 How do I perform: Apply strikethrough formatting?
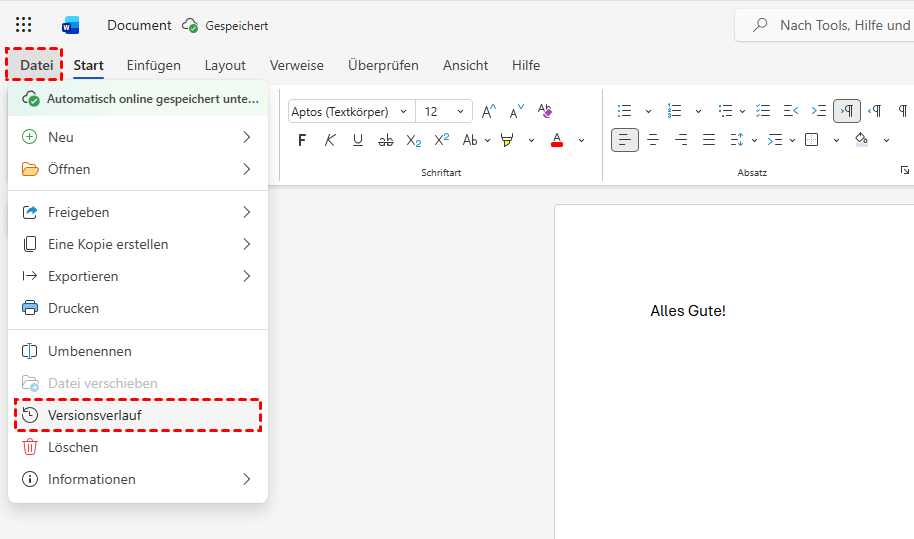[x=386, y=140]
